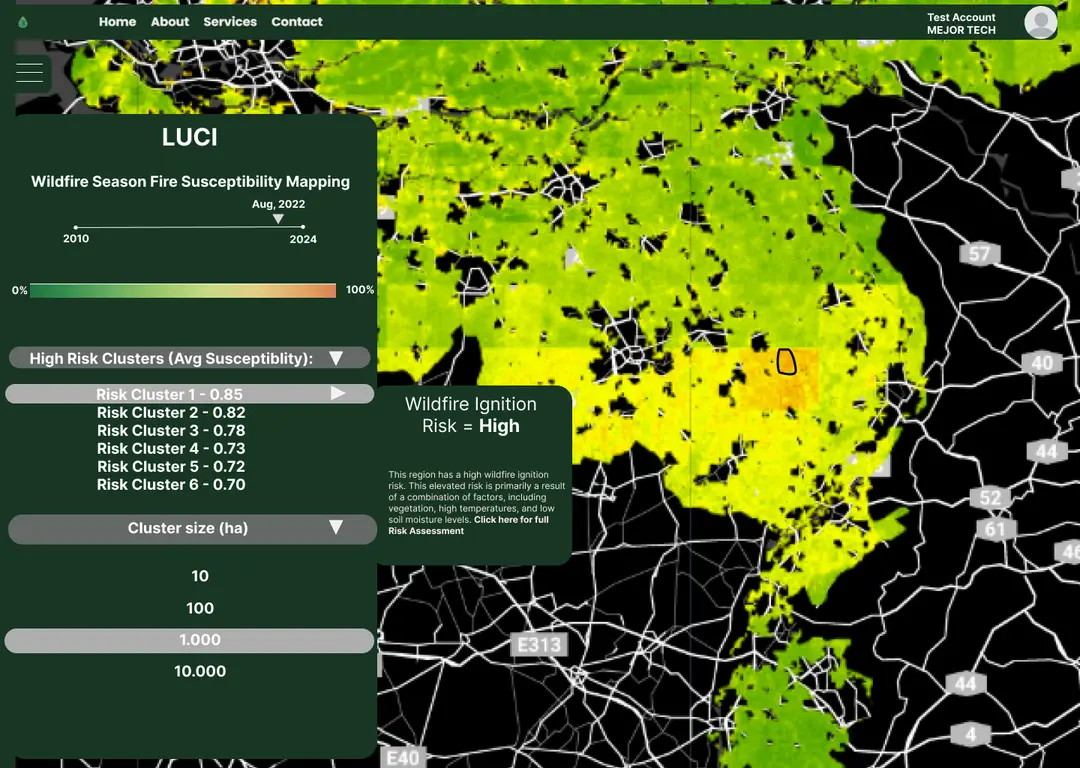Viewport: 1080px width, 768px height.
Task: Open the hamburger menu icon
Action: [x=30, y=72]
